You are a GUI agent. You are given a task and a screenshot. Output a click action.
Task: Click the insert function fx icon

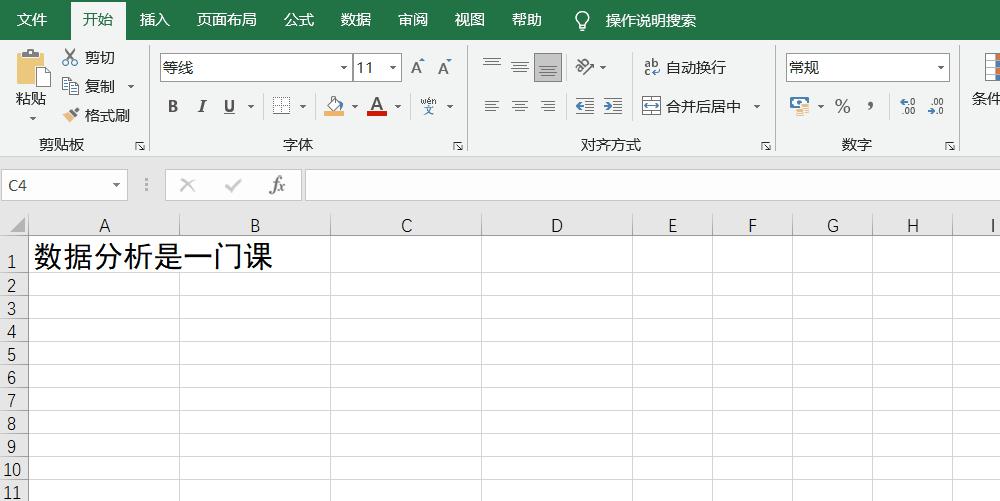point(277,185)
